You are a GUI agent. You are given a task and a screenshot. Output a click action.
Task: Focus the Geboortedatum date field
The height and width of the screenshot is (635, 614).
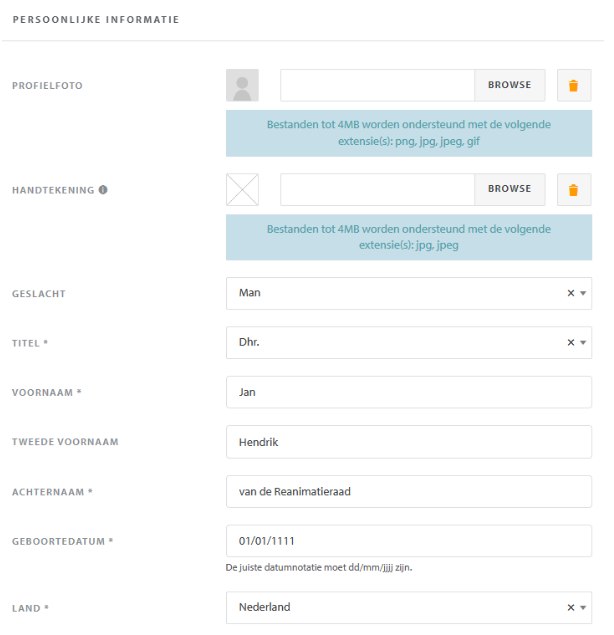click(408, 541)
